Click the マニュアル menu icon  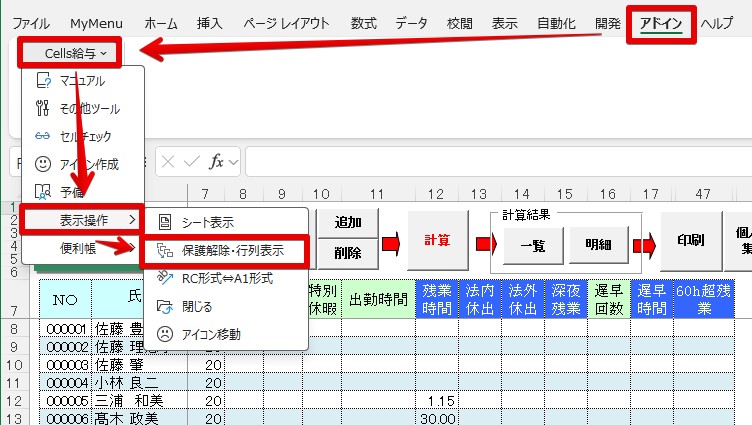click(x=42, y=81)
